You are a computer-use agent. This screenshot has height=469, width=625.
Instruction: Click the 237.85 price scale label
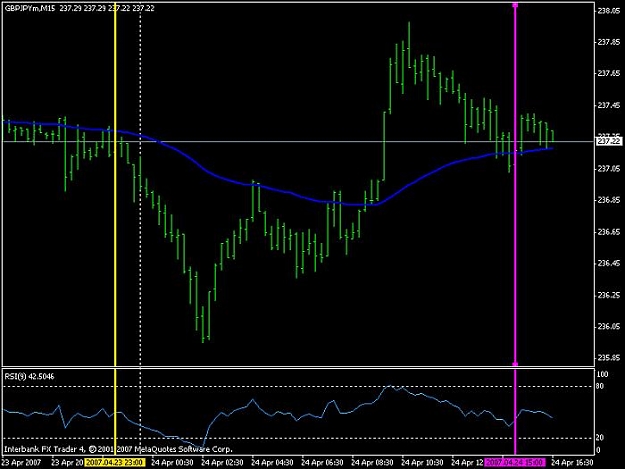tap(609, 42)
